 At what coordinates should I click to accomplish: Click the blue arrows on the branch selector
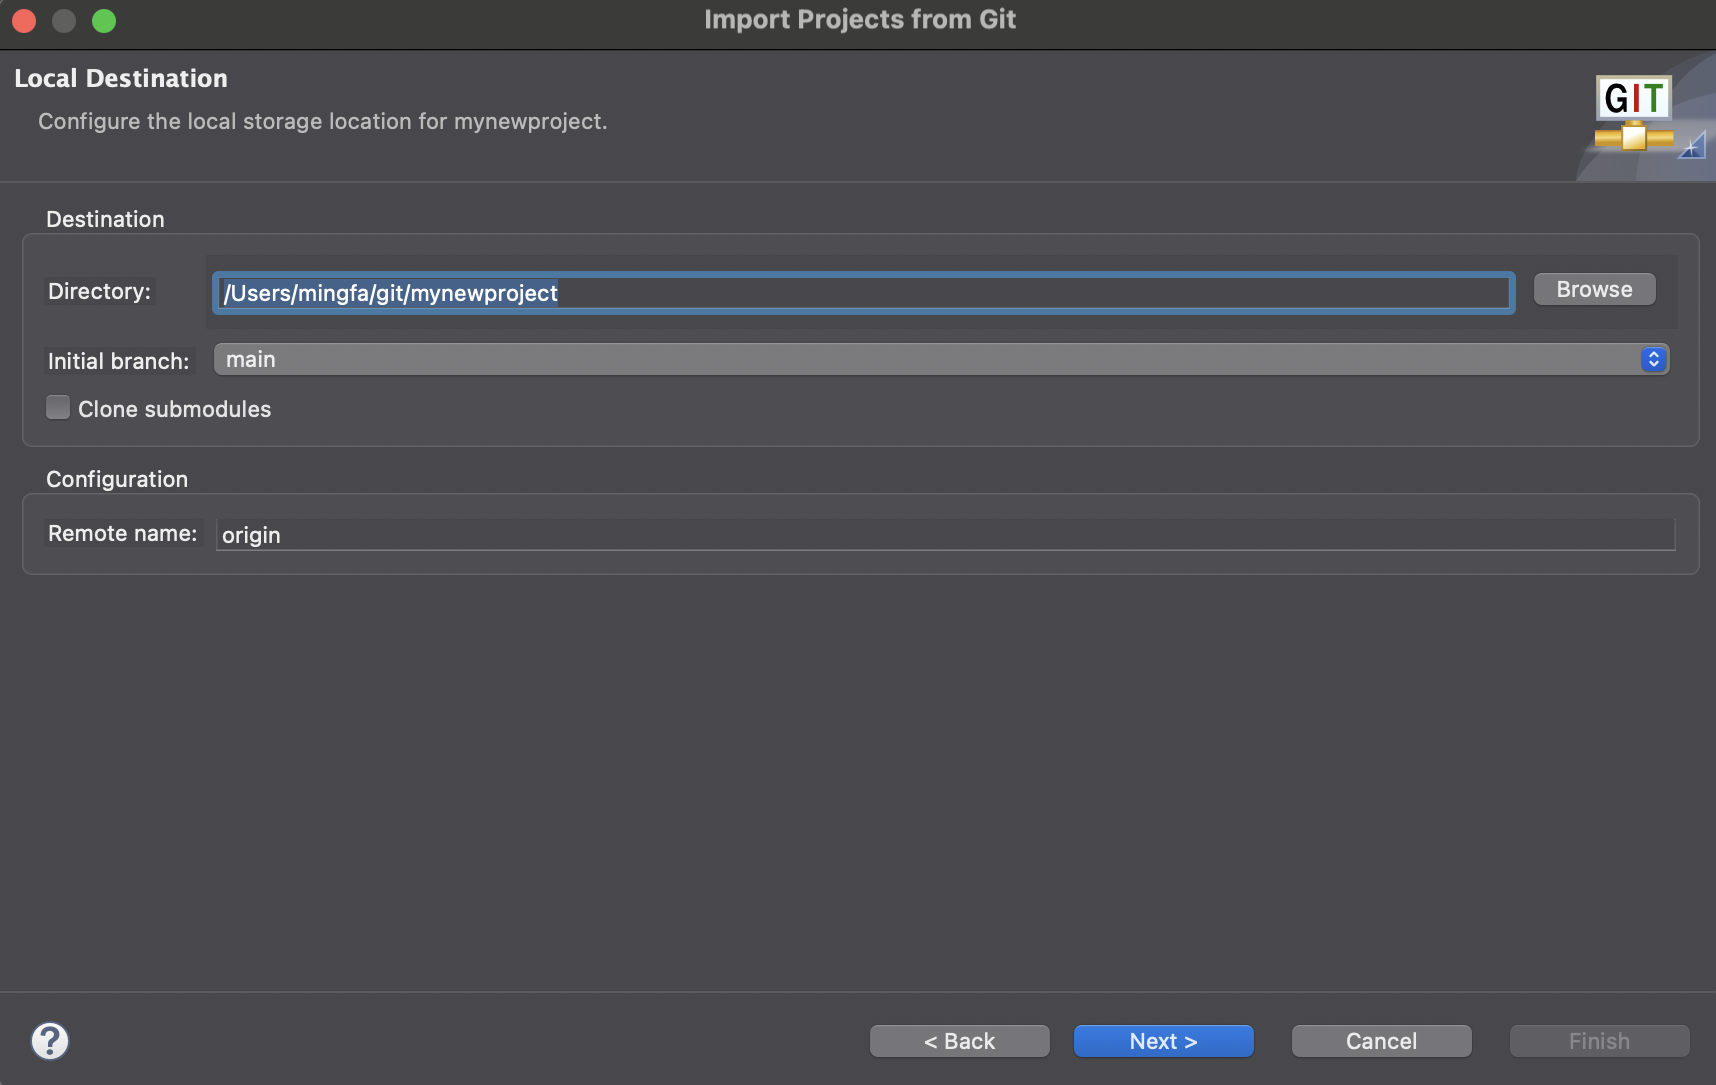(1653, 360)
